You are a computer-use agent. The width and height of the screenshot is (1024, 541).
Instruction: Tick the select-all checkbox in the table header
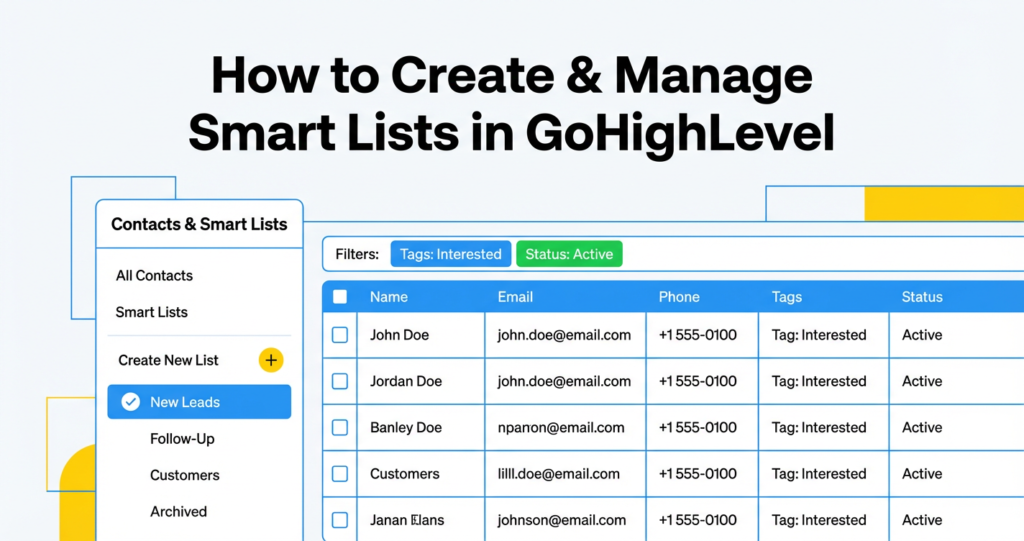pos(340,297)
